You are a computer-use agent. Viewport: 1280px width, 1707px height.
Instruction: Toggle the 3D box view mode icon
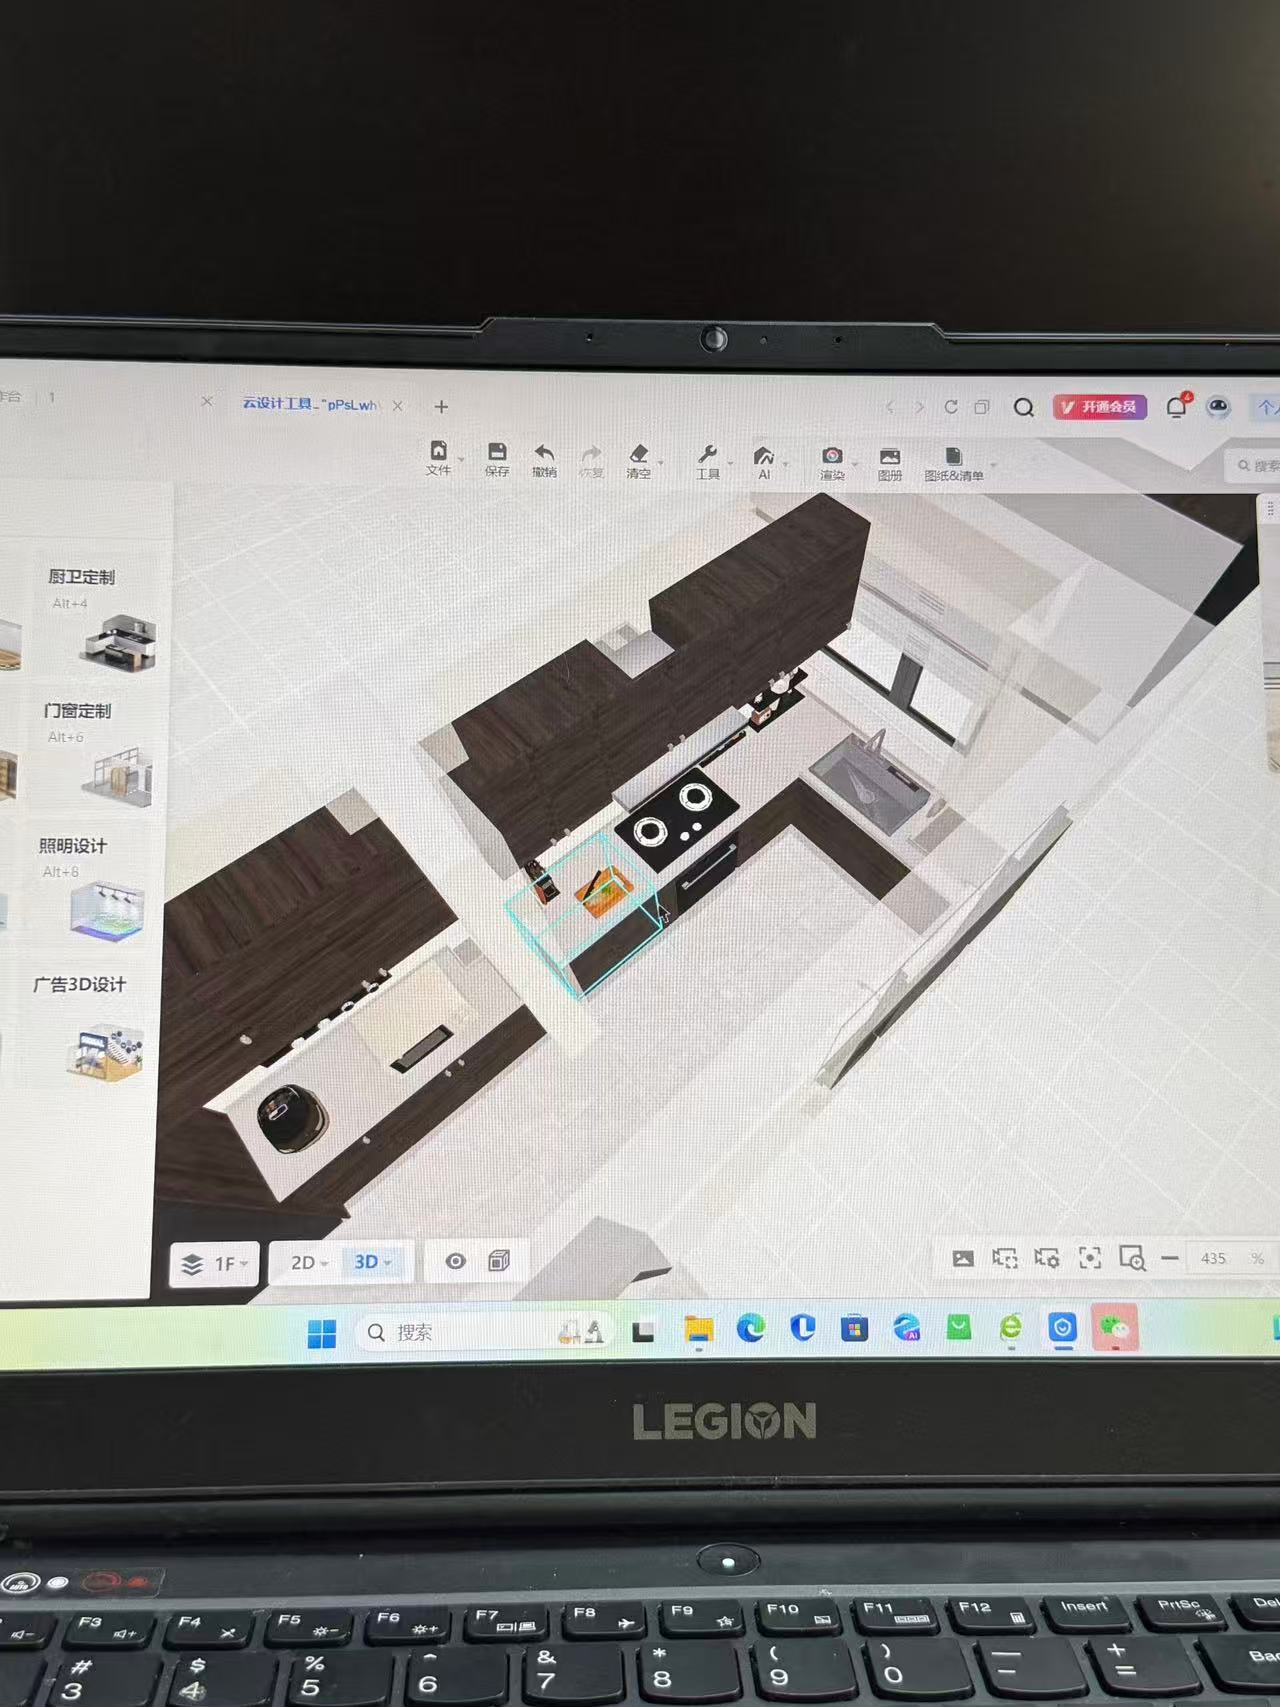499,1261
